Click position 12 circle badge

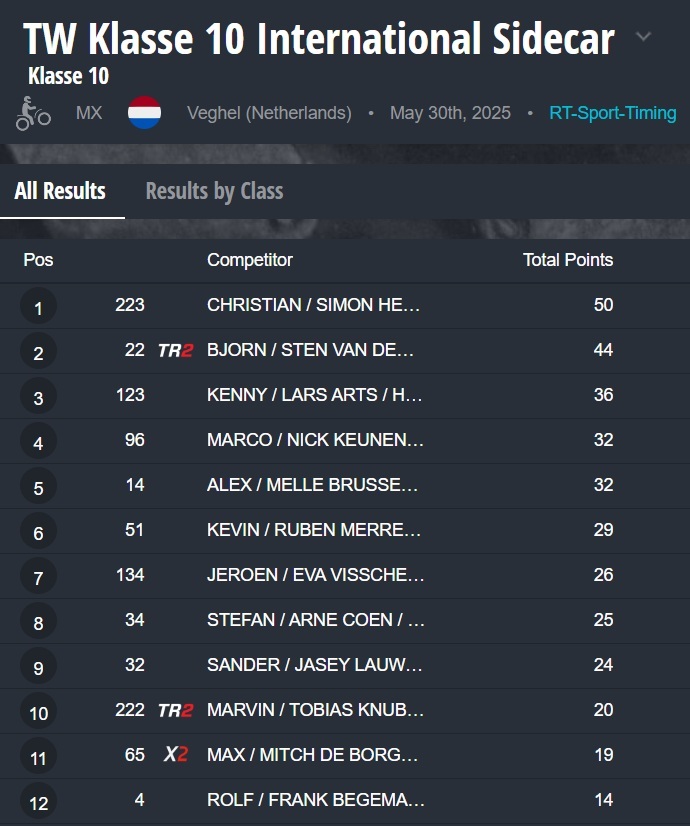pos(38,801)
